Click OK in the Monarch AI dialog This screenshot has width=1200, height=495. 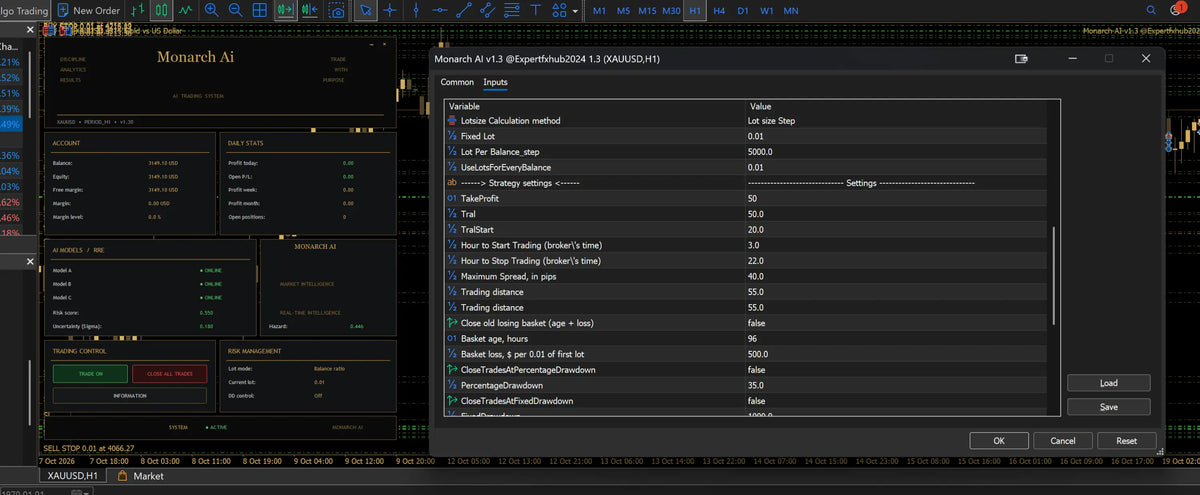[x=998, y=440]
